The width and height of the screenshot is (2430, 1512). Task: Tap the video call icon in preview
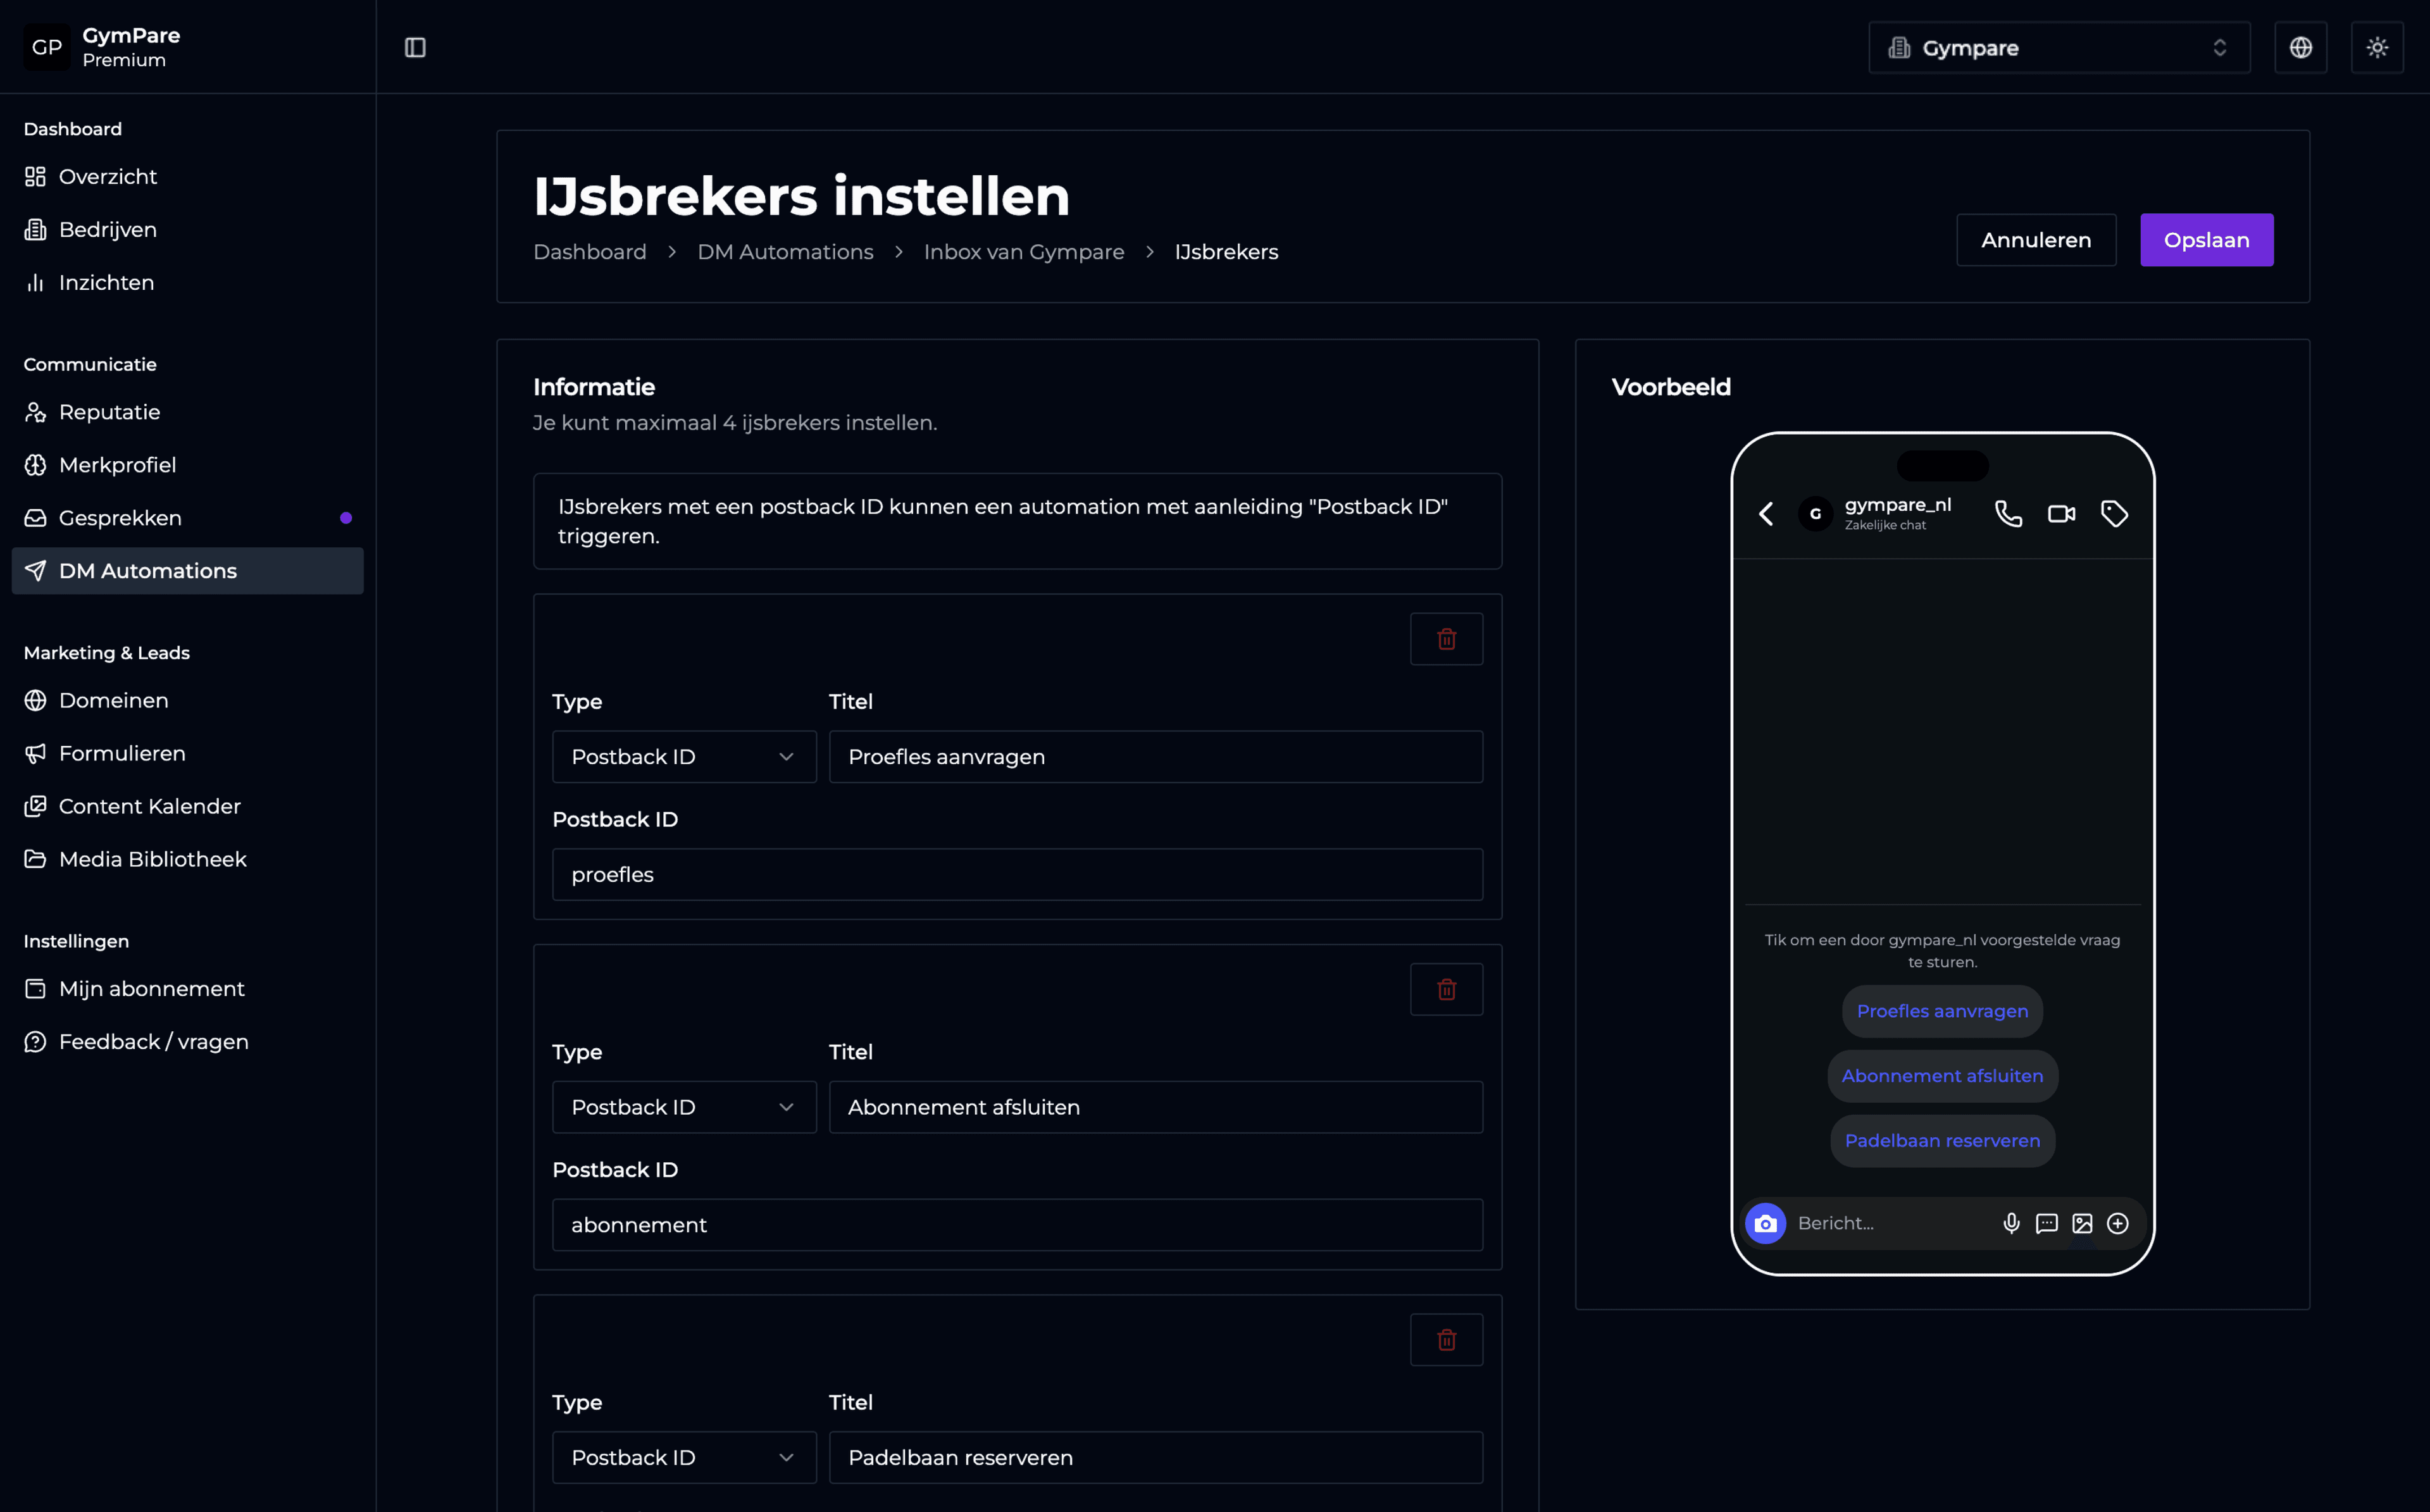(2061, 514)
